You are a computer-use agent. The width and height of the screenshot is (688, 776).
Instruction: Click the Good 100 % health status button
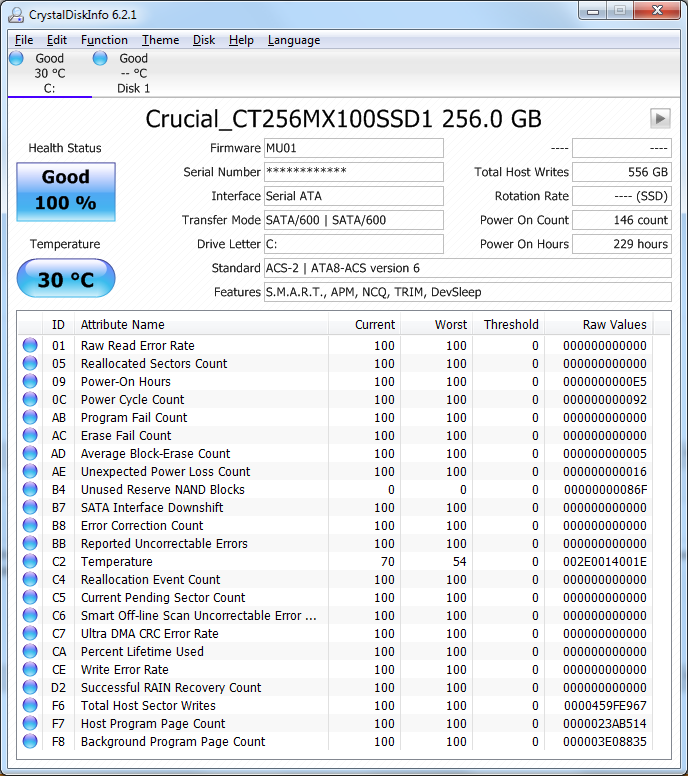[66, 190]
